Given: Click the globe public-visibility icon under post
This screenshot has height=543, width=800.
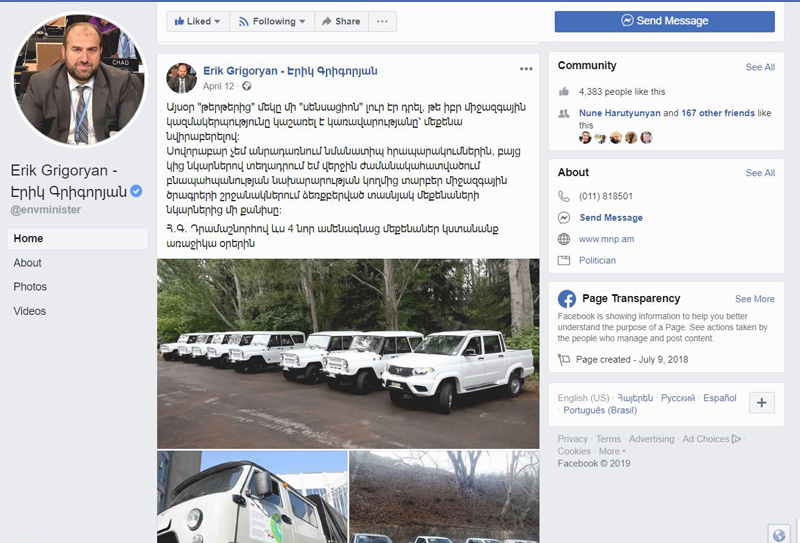Looking at the screenshot, I should (x=246, y=86).
